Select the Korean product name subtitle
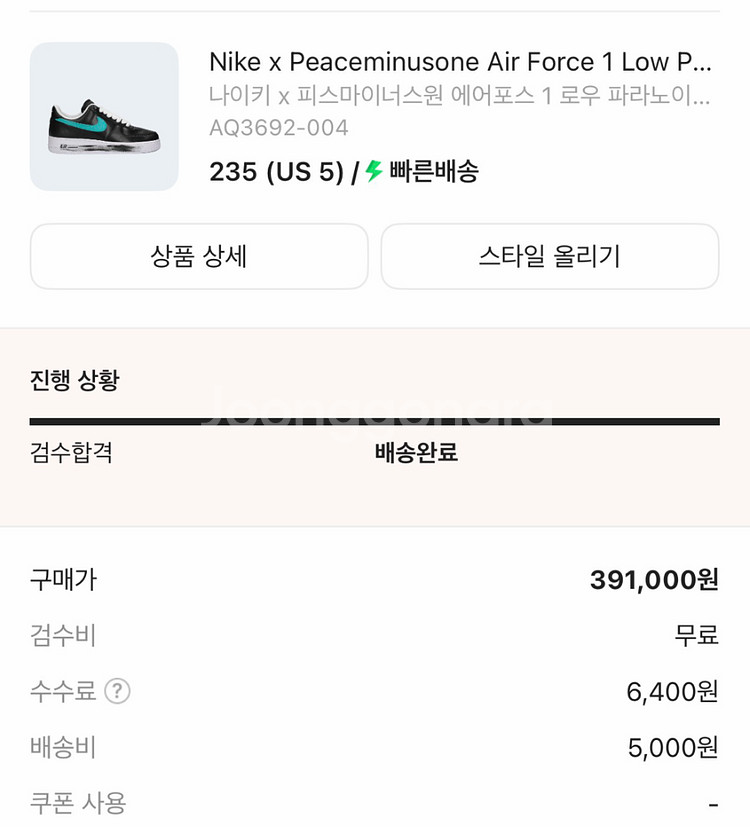750x827 pixels. coord(460,96)
